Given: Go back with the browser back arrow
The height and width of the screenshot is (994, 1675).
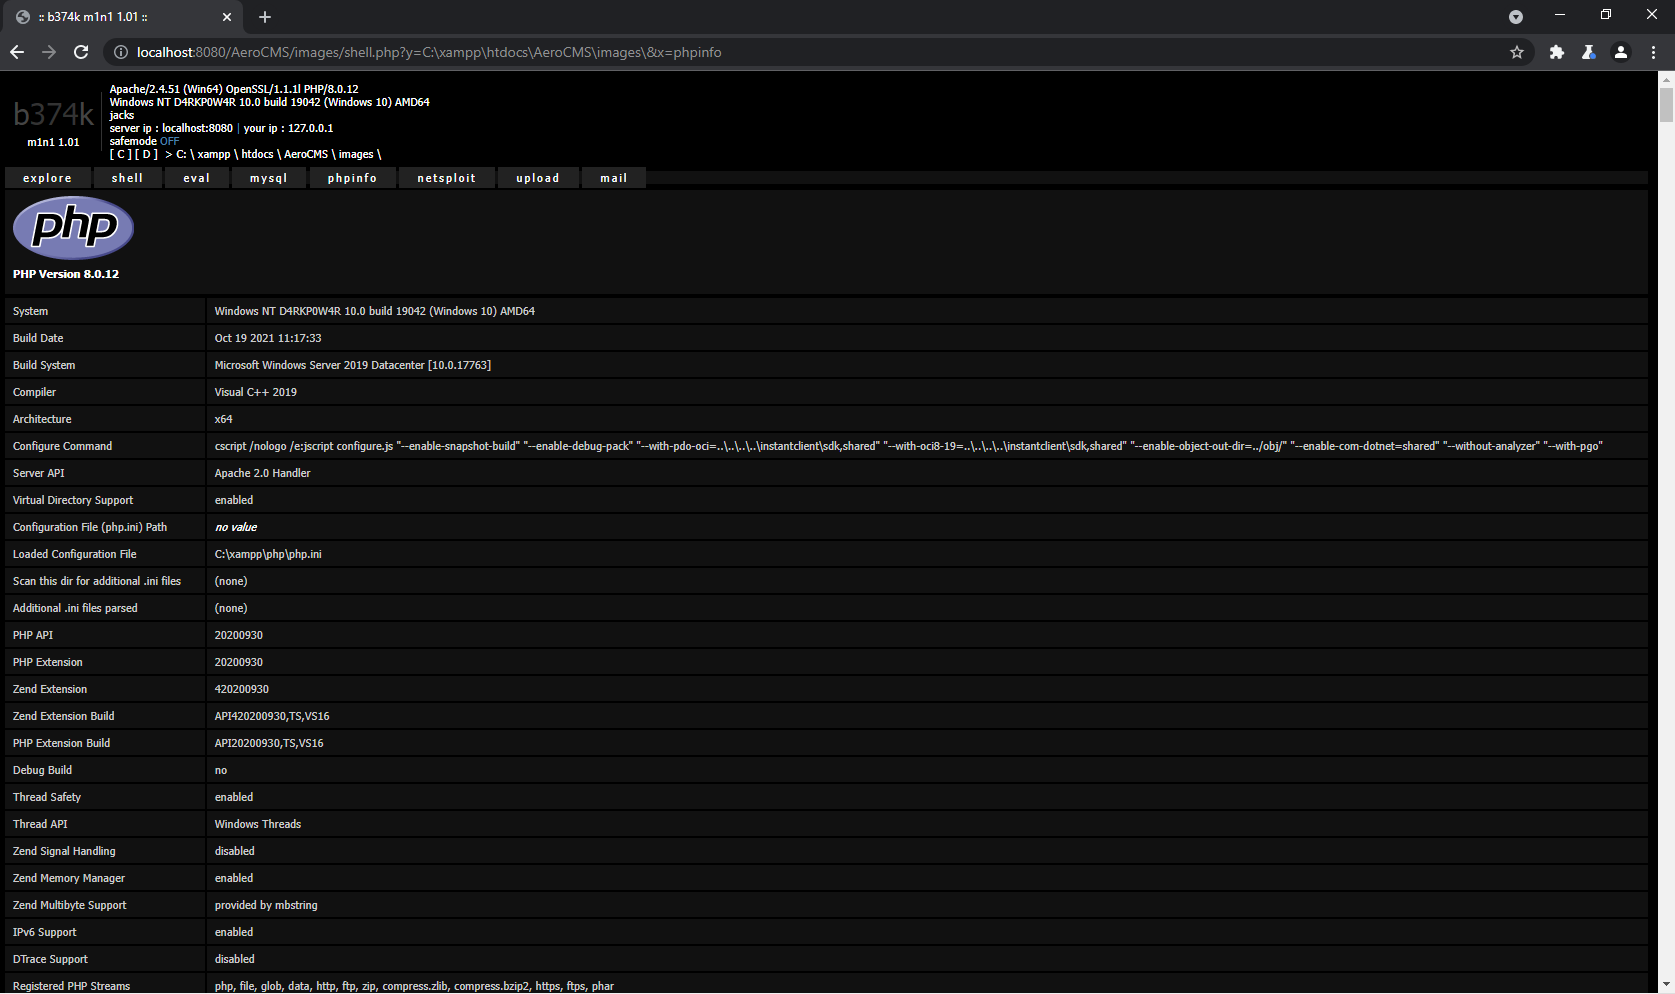Looking at the screenshot, I should 17,52.
